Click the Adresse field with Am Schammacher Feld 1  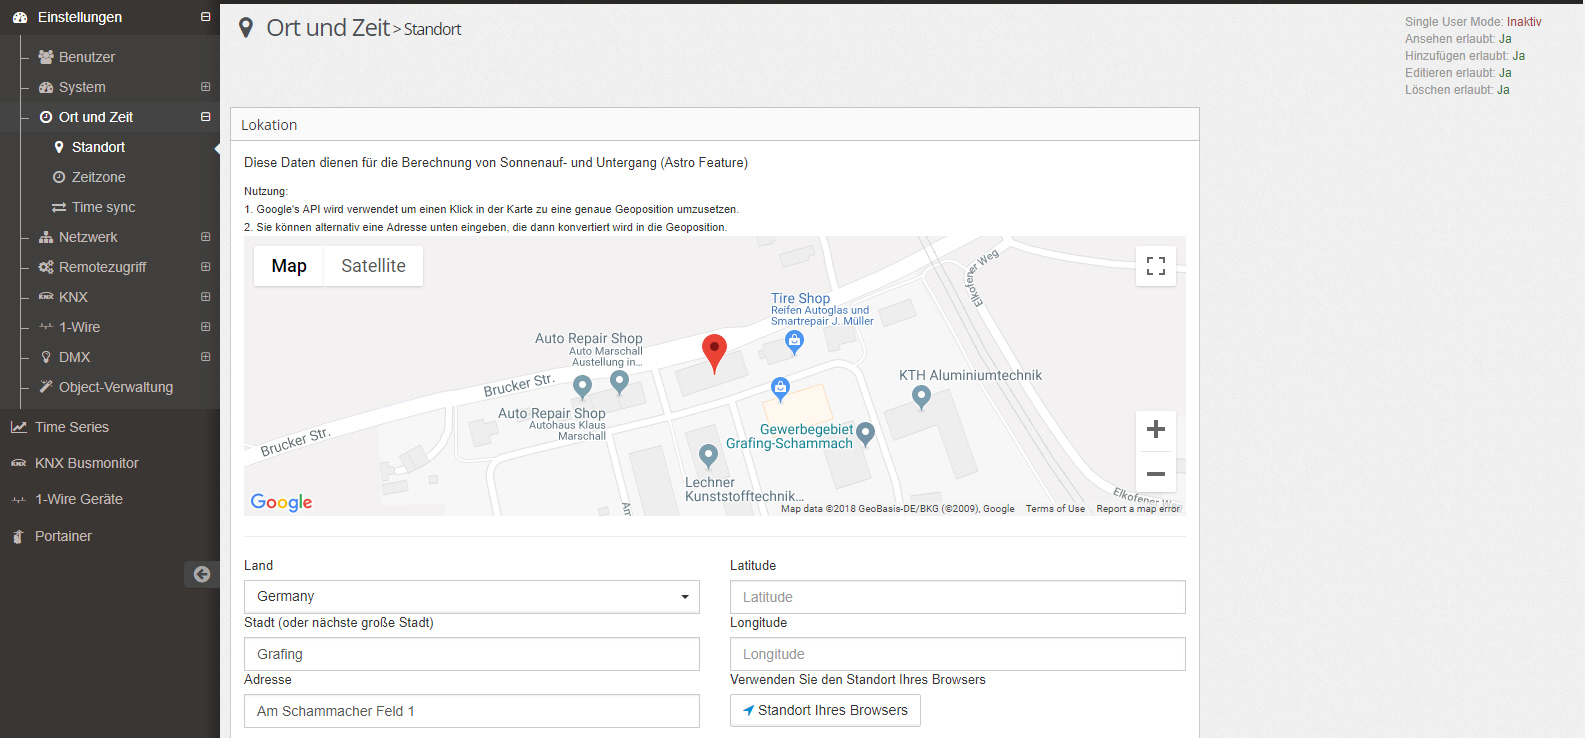[471, 711]
